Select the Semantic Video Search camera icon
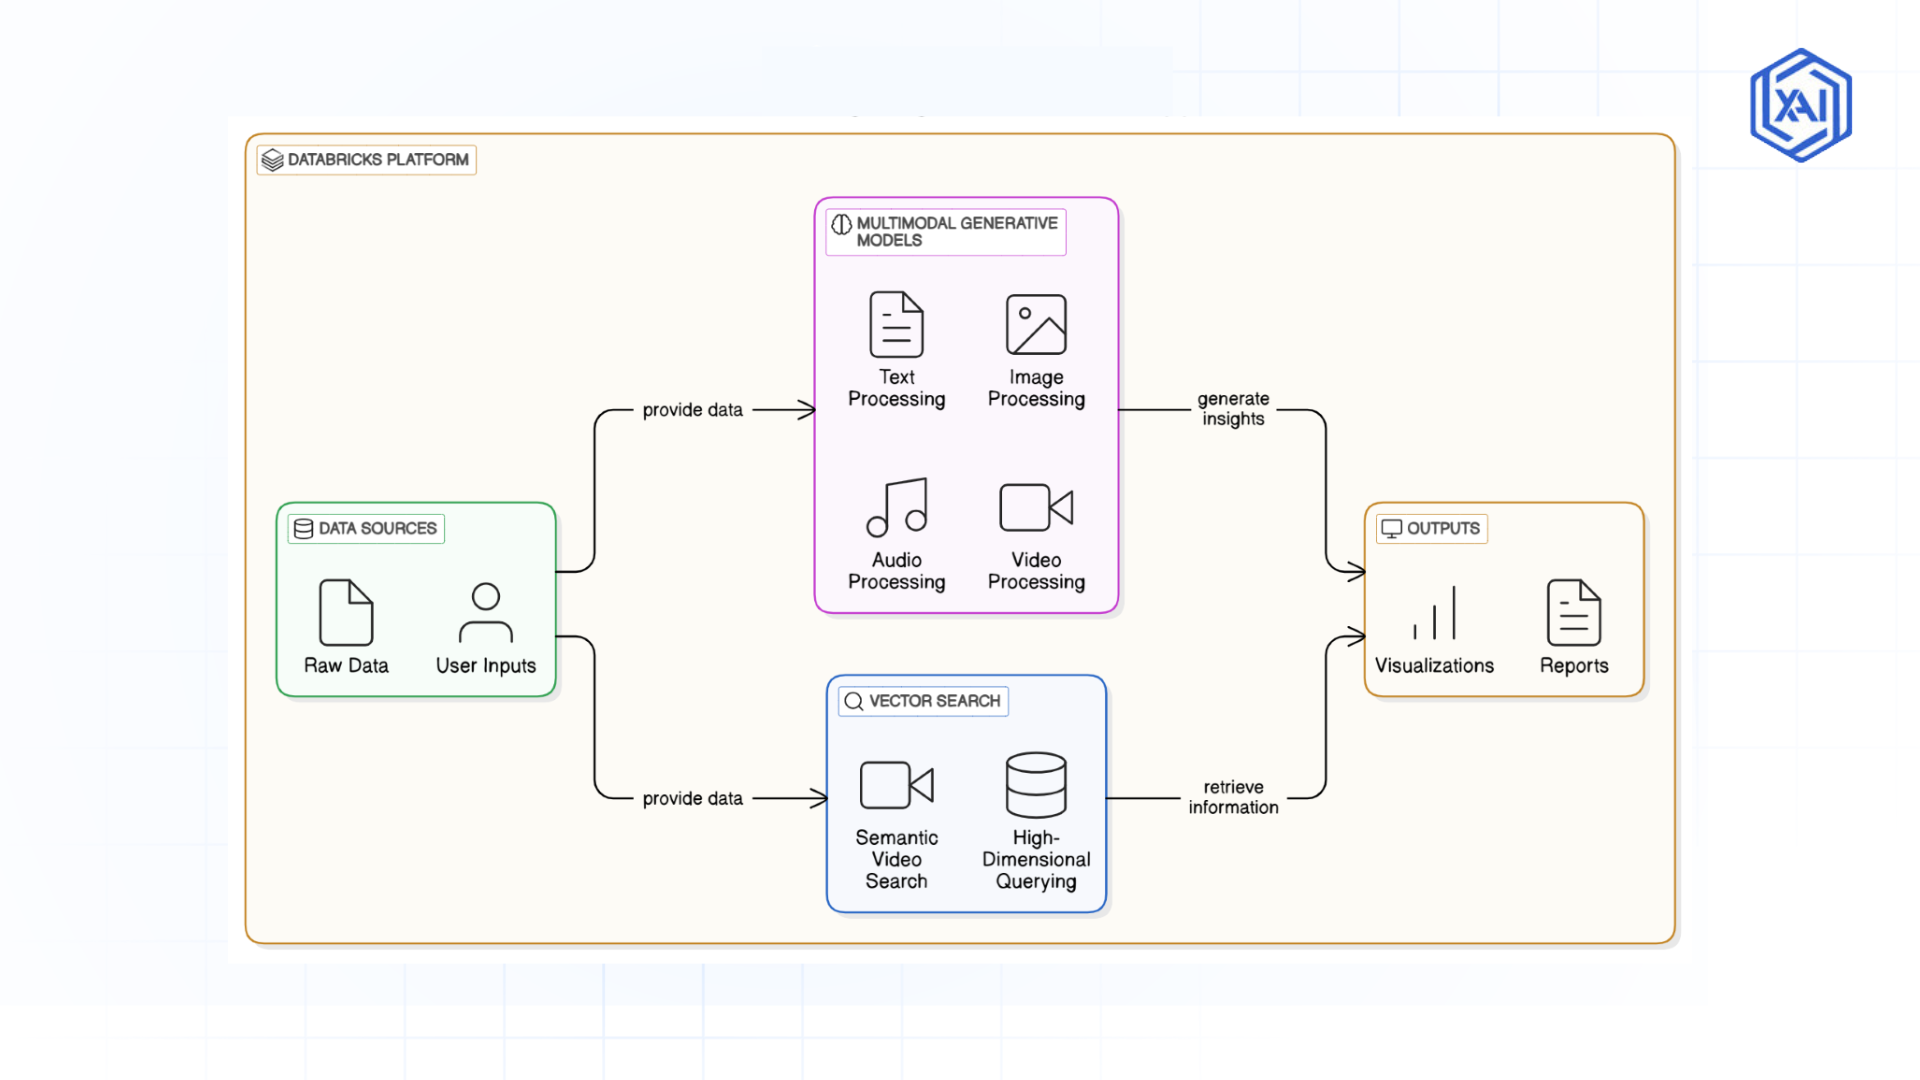 (895, 784)
